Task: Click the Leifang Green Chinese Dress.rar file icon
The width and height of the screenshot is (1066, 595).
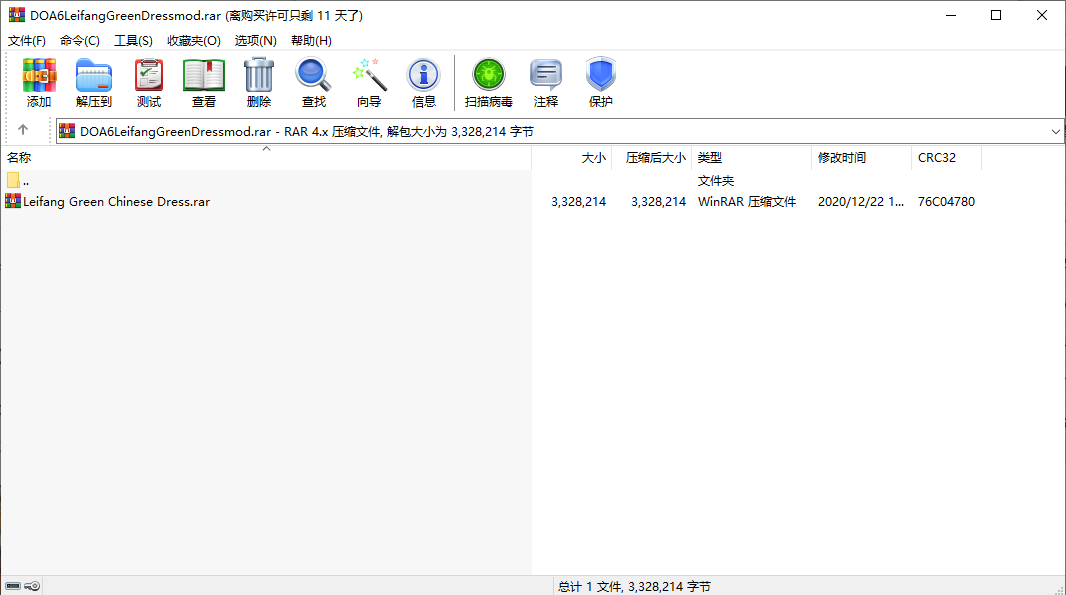Action: click(x=13, y=201)
